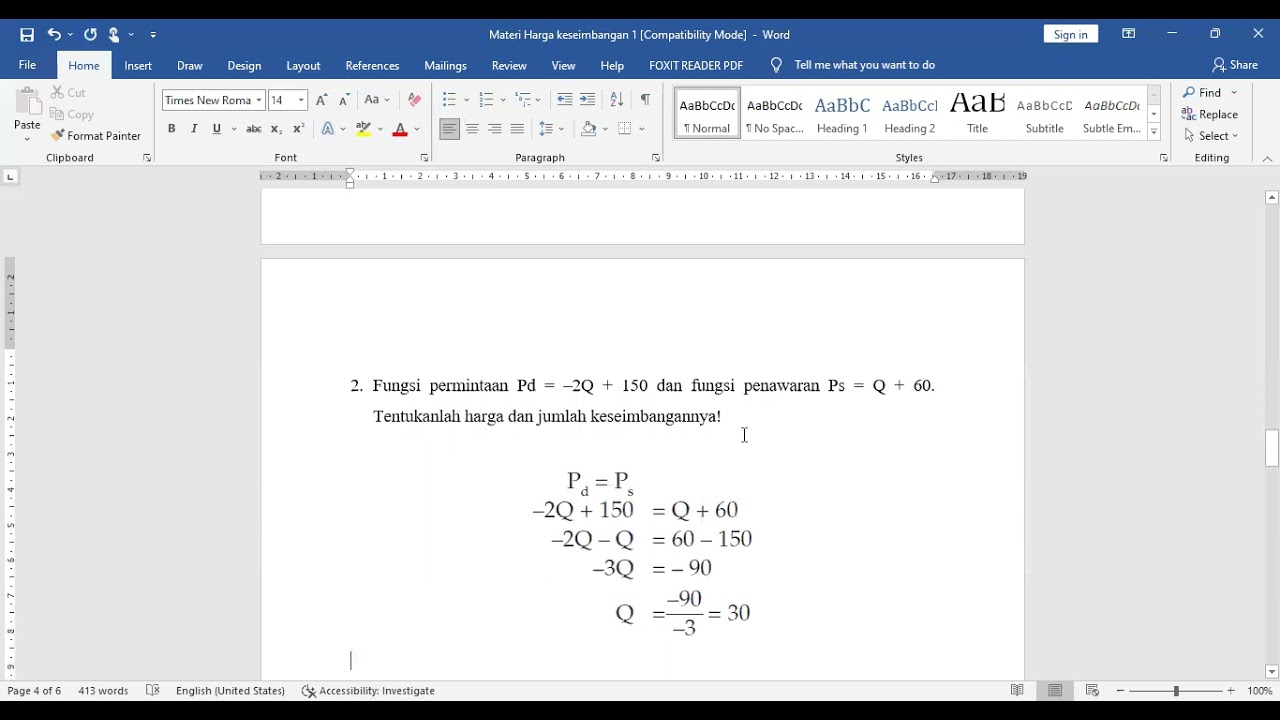Toggle italic formatting

click(194, 129)
